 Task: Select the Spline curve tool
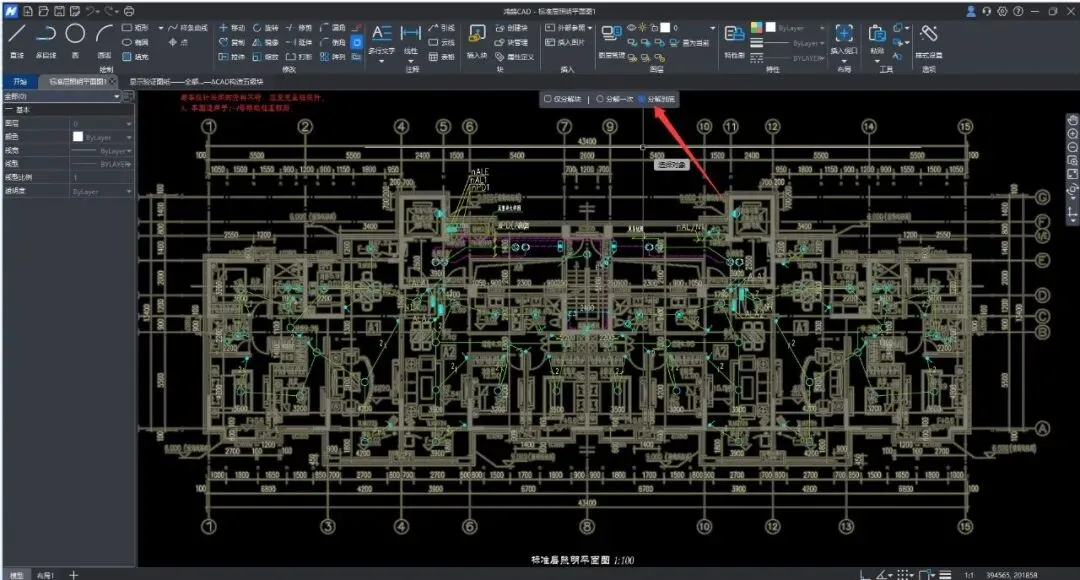click(187, 28)
